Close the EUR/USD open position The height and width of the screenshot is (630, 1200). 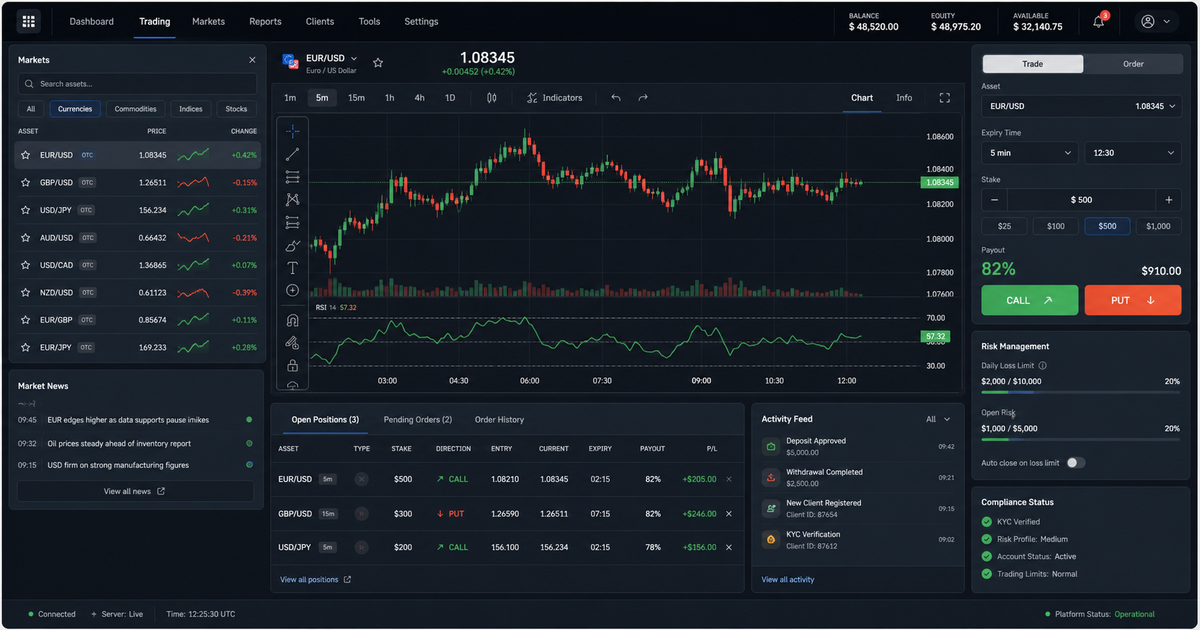pyautogui.click(x=728, y=479)
